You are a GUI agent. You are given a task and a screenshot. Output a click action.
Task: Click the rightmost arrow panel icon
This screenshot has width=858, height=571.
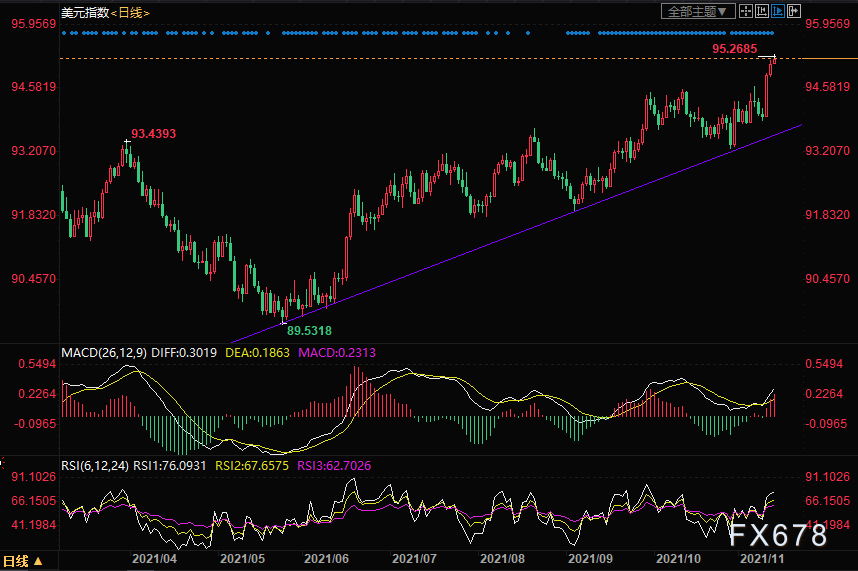point(795,11)
